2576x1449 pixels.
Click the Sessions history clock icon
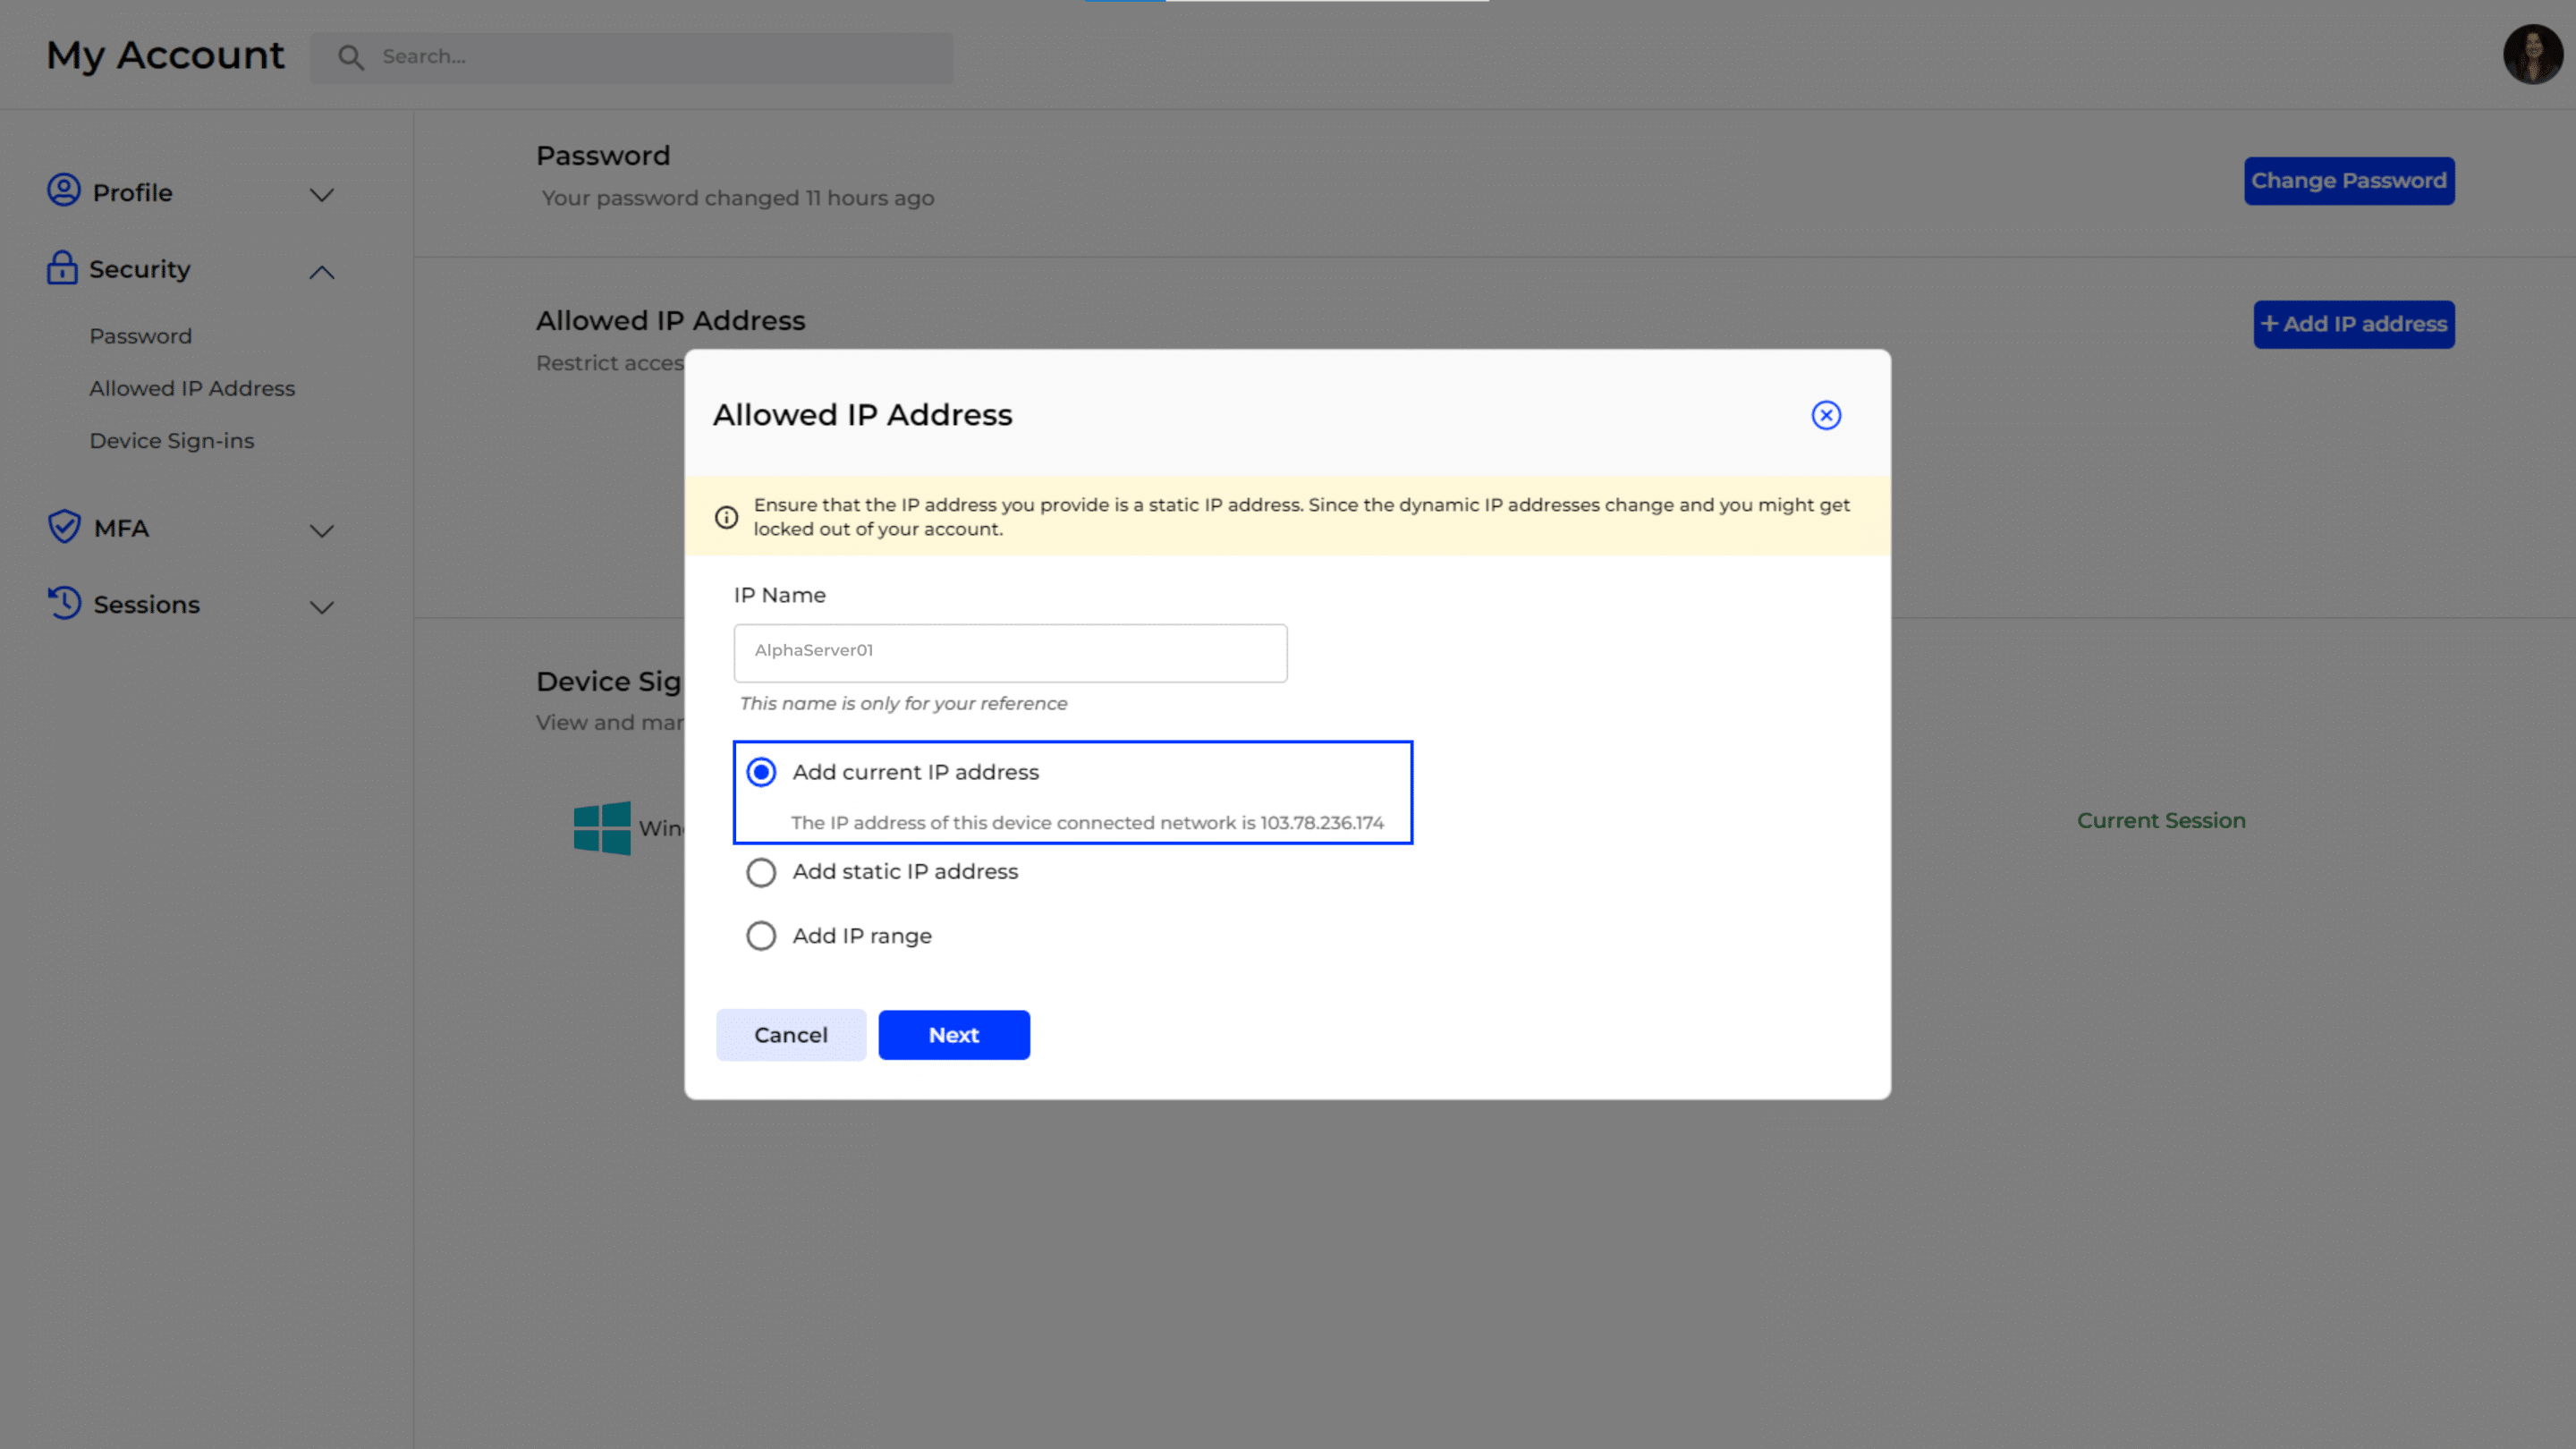64,603
